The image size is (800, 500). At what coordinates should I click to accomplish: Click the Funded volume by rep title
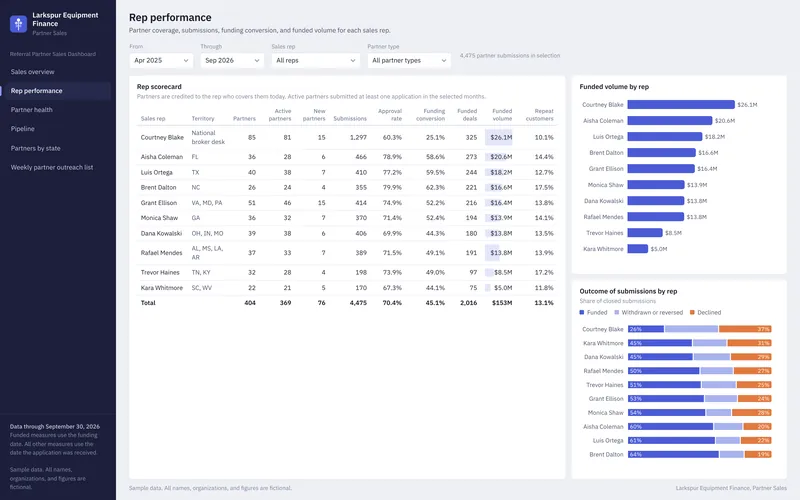click(x=614, y=87)
